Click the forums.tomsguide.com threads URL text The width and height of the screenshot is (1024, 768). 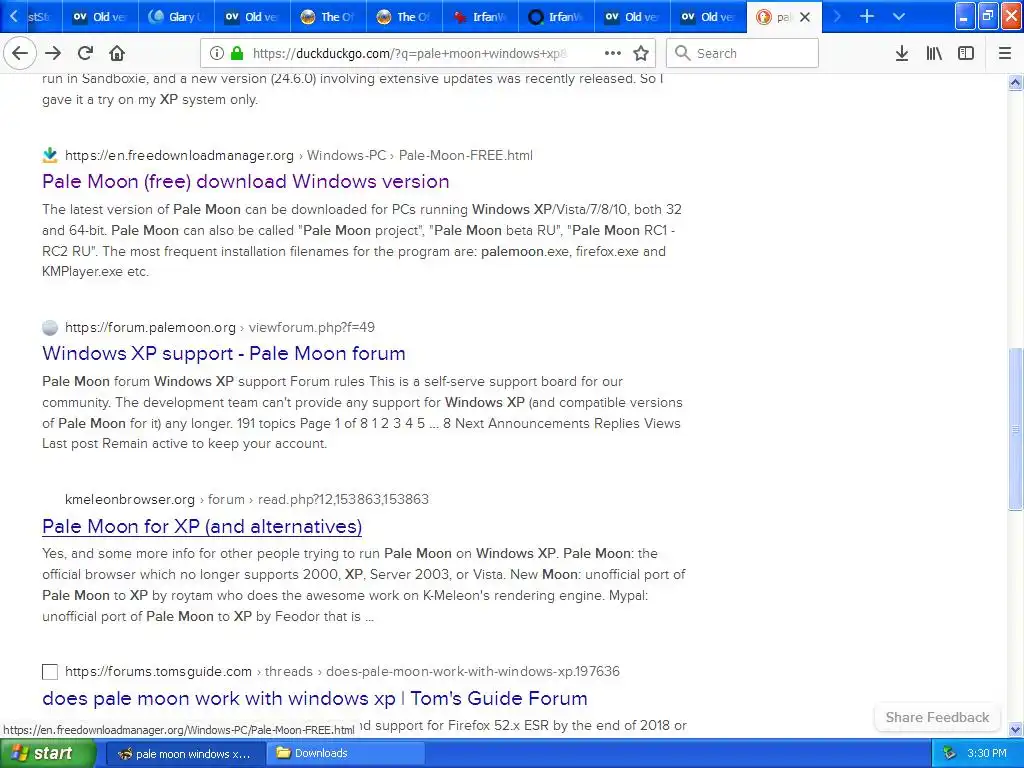(342, 671)
